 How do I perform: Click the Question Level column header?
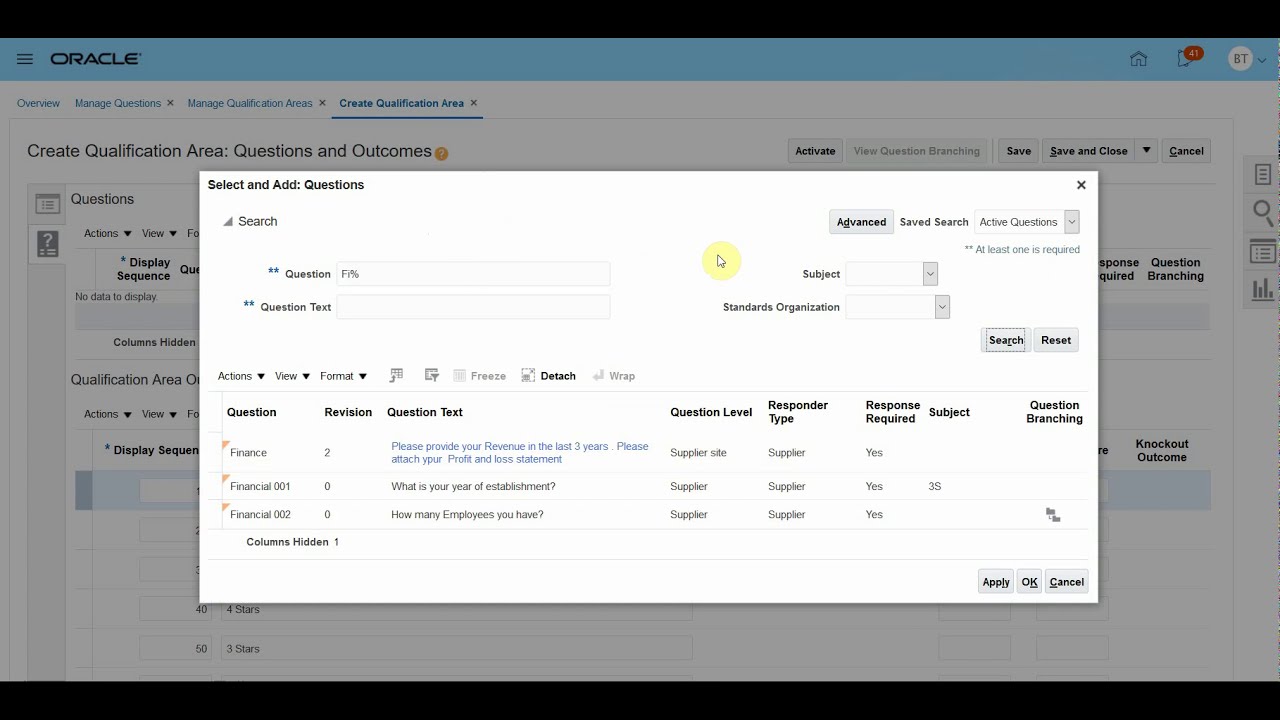coord(711,412)
